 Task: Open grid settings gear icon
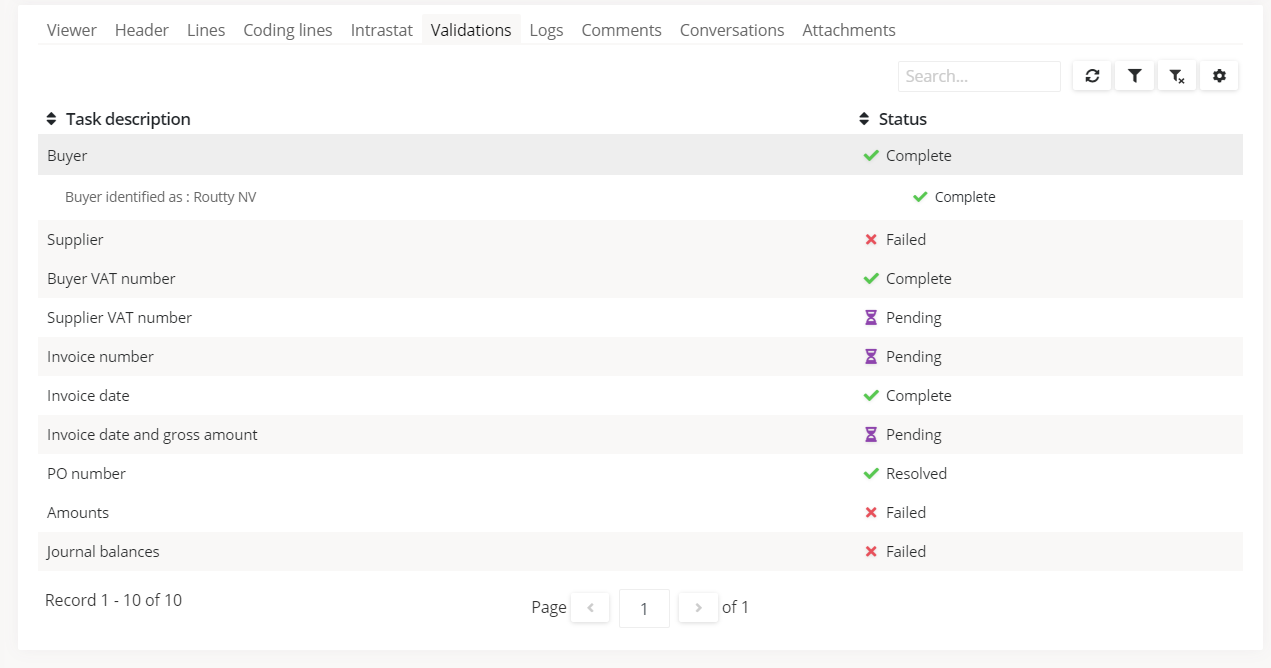click(x=1219, y=76)
